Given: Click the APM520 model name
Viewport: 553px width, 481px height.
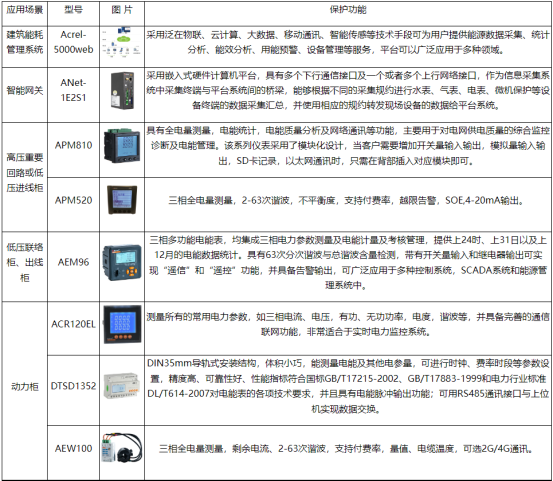Looking at the screenshot, I should 73,200.
